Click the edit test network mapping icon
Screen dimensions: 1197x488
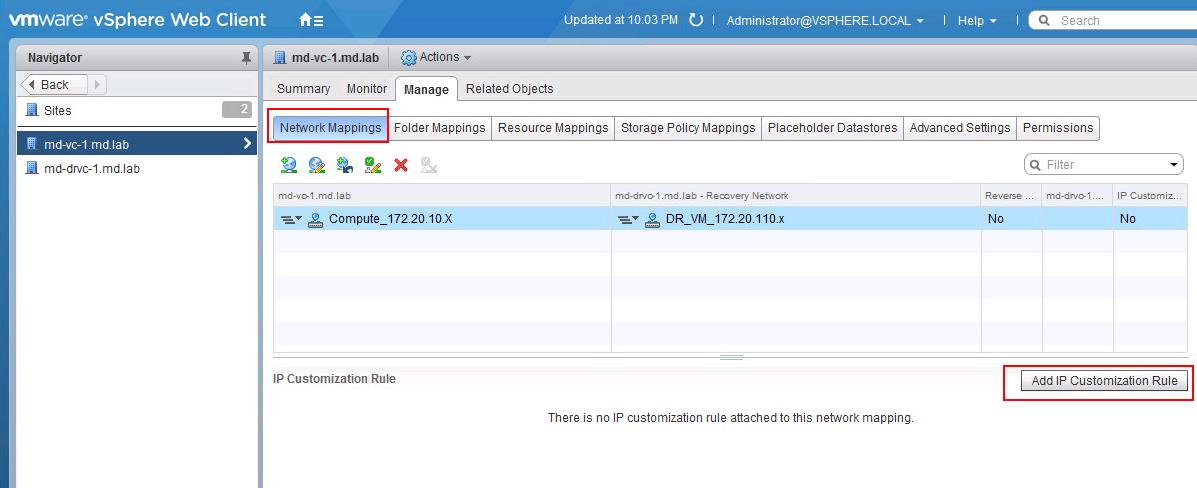(373, 164)
